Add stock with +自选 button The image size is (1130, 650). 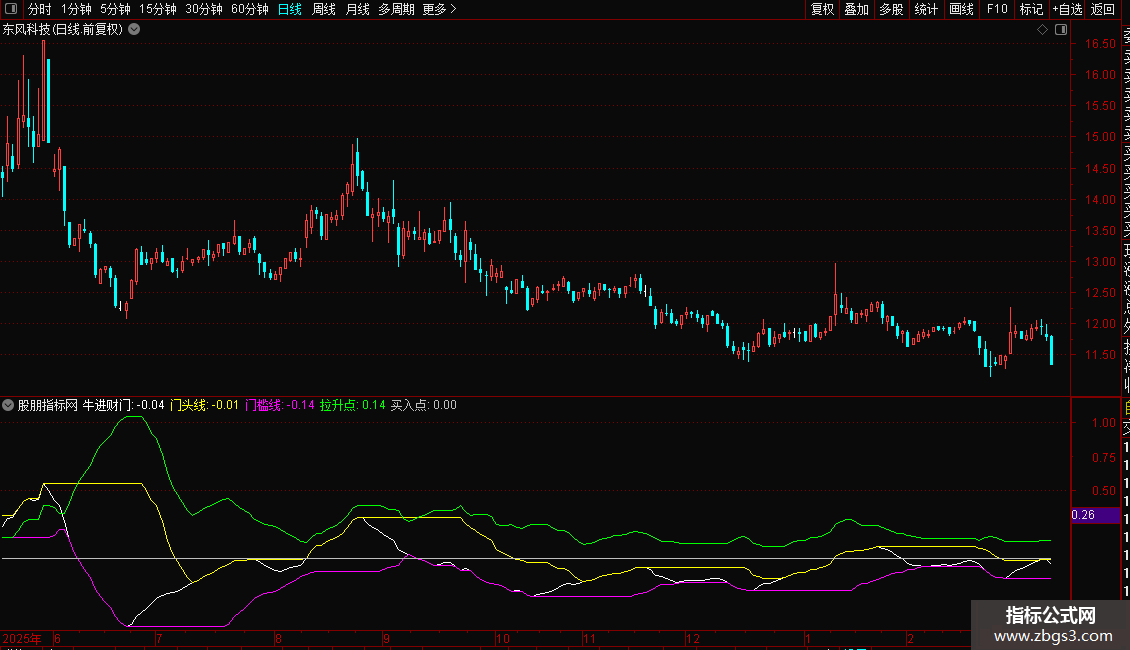(1067, 9)
